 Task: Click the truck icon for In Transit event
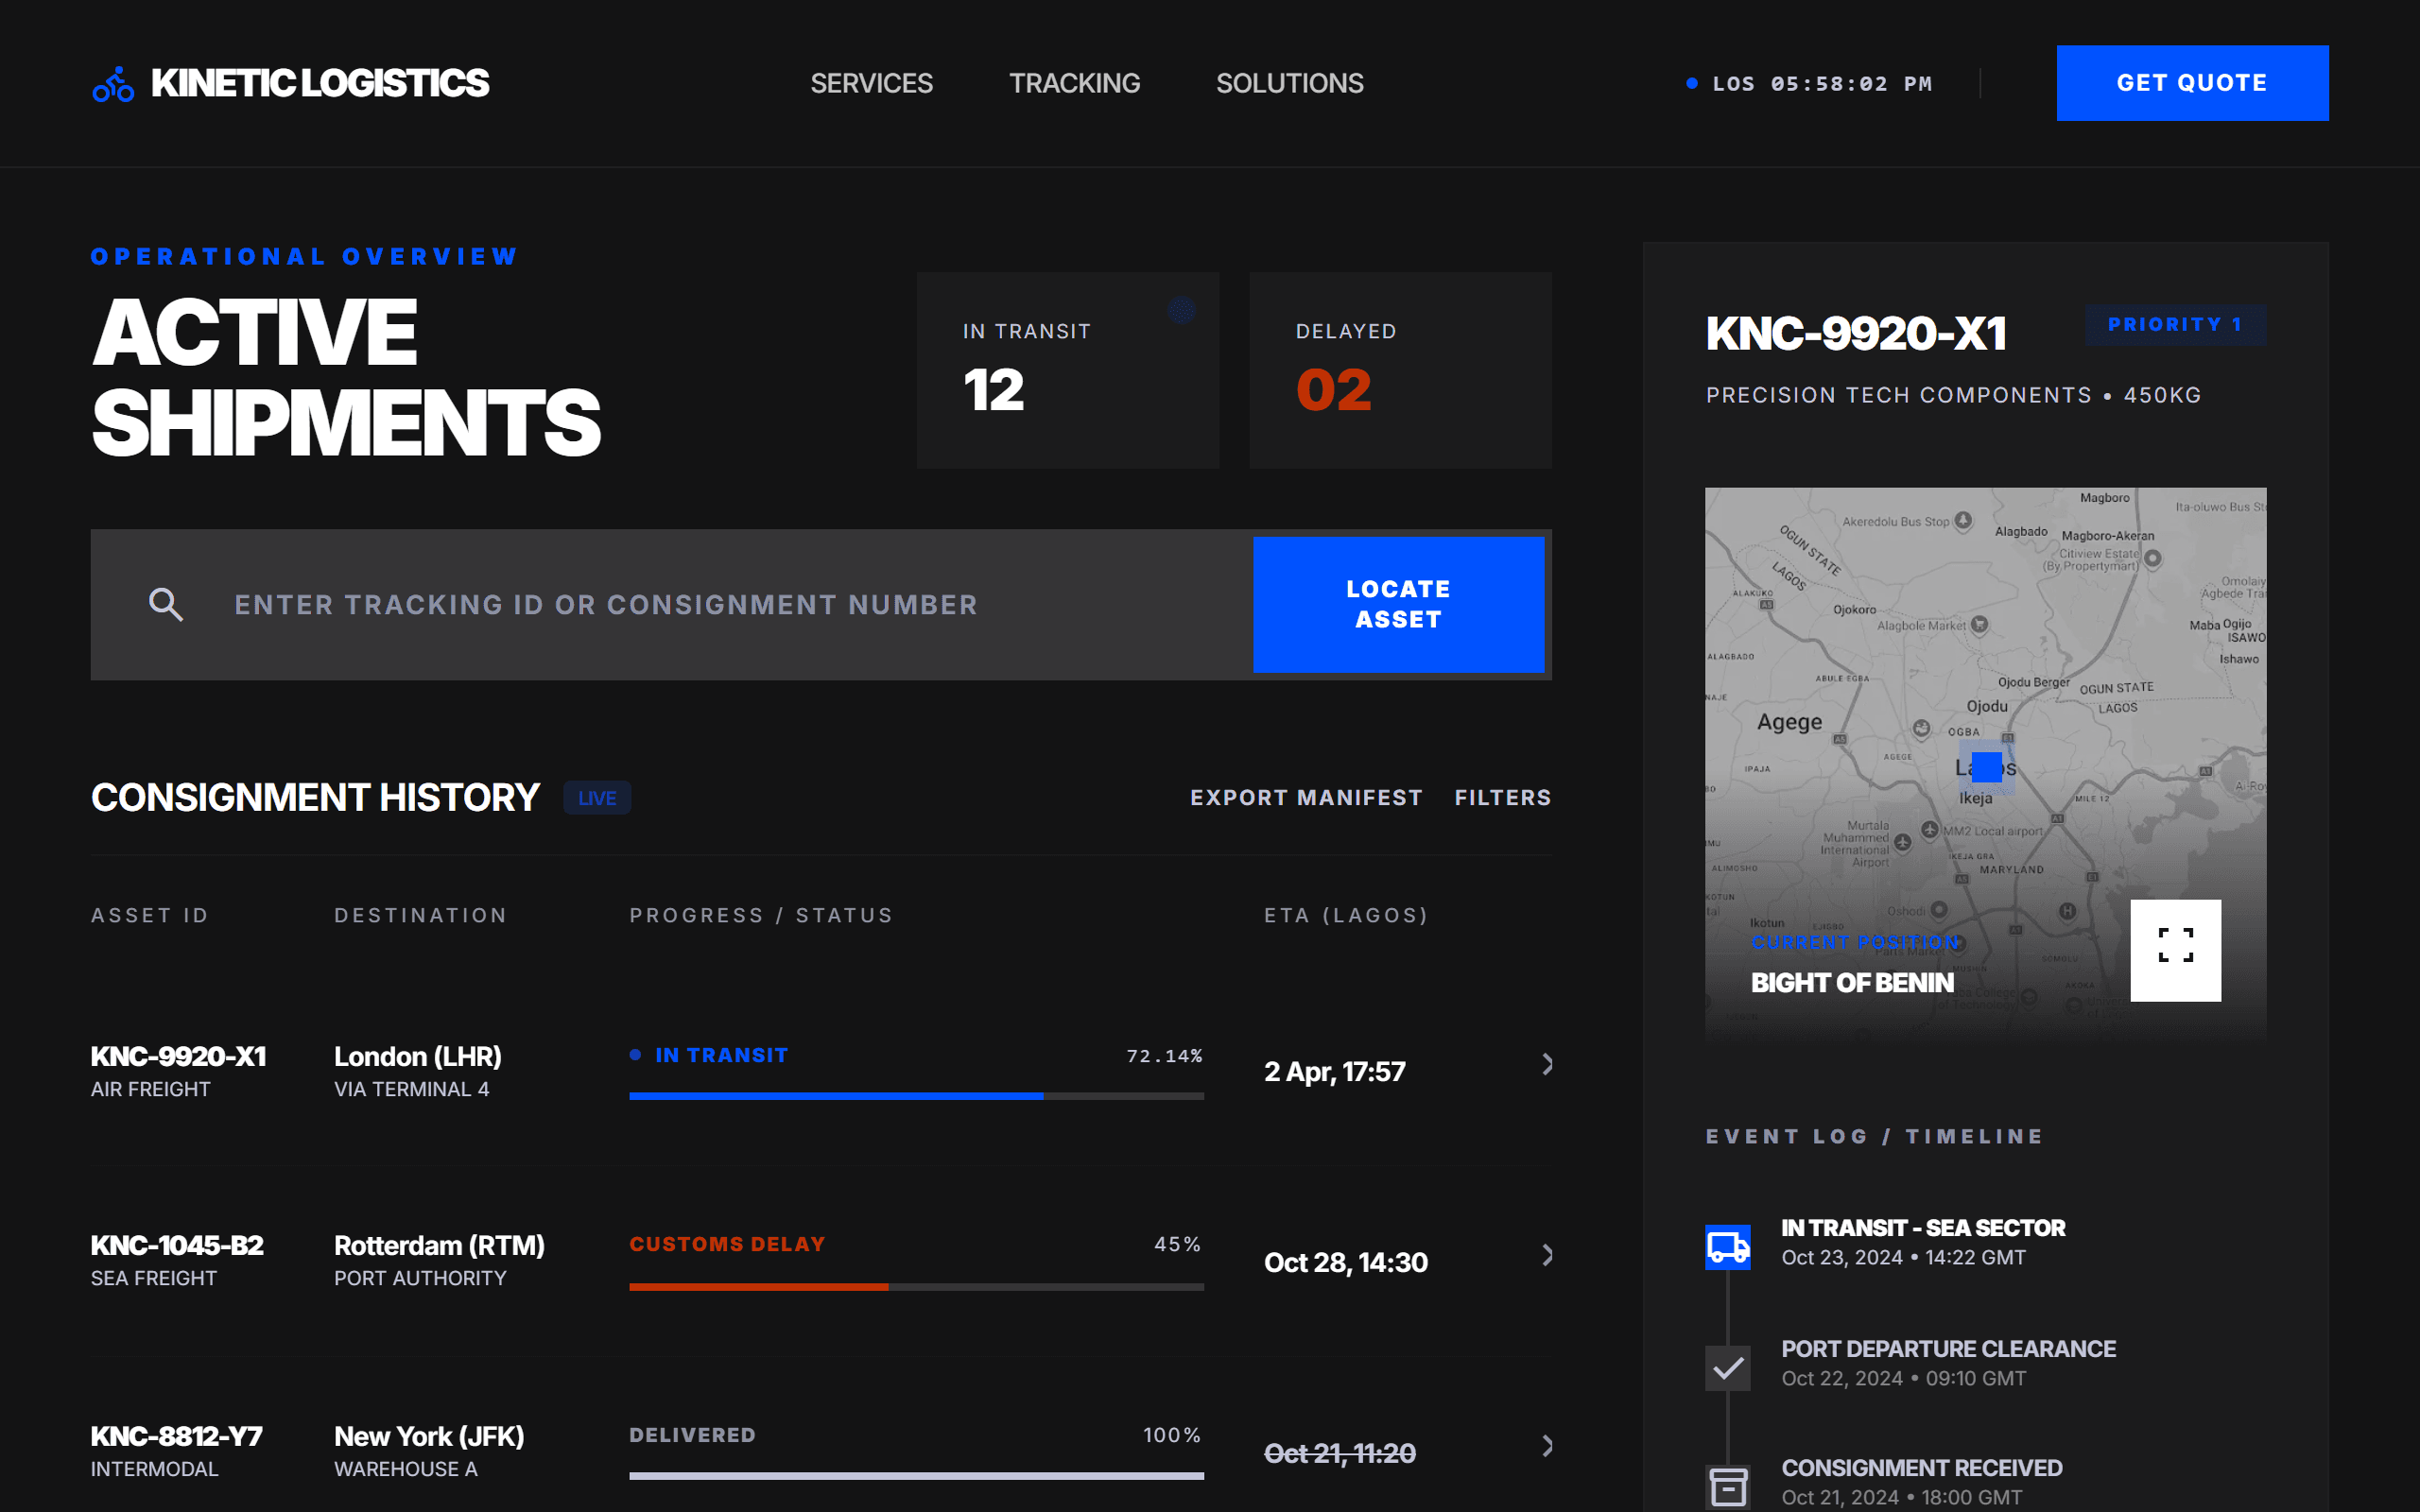1727,1246
